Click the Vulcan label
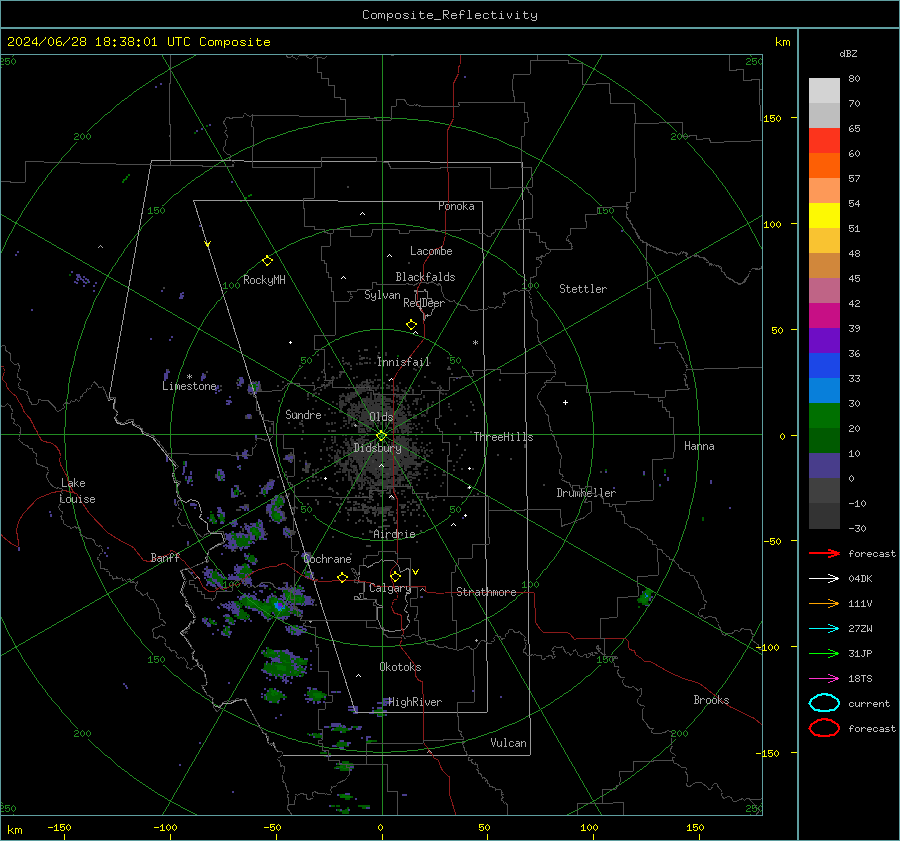900x841 pixels. (x=508, y=743)
